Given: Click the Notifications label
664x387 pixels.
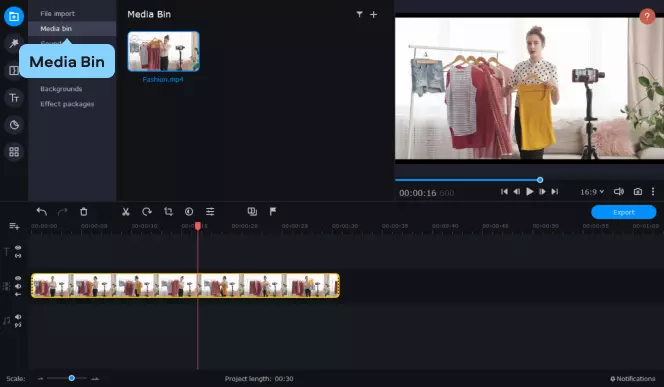Looking at the screenshot, I should pyautogui.click(x=636, y=379).
